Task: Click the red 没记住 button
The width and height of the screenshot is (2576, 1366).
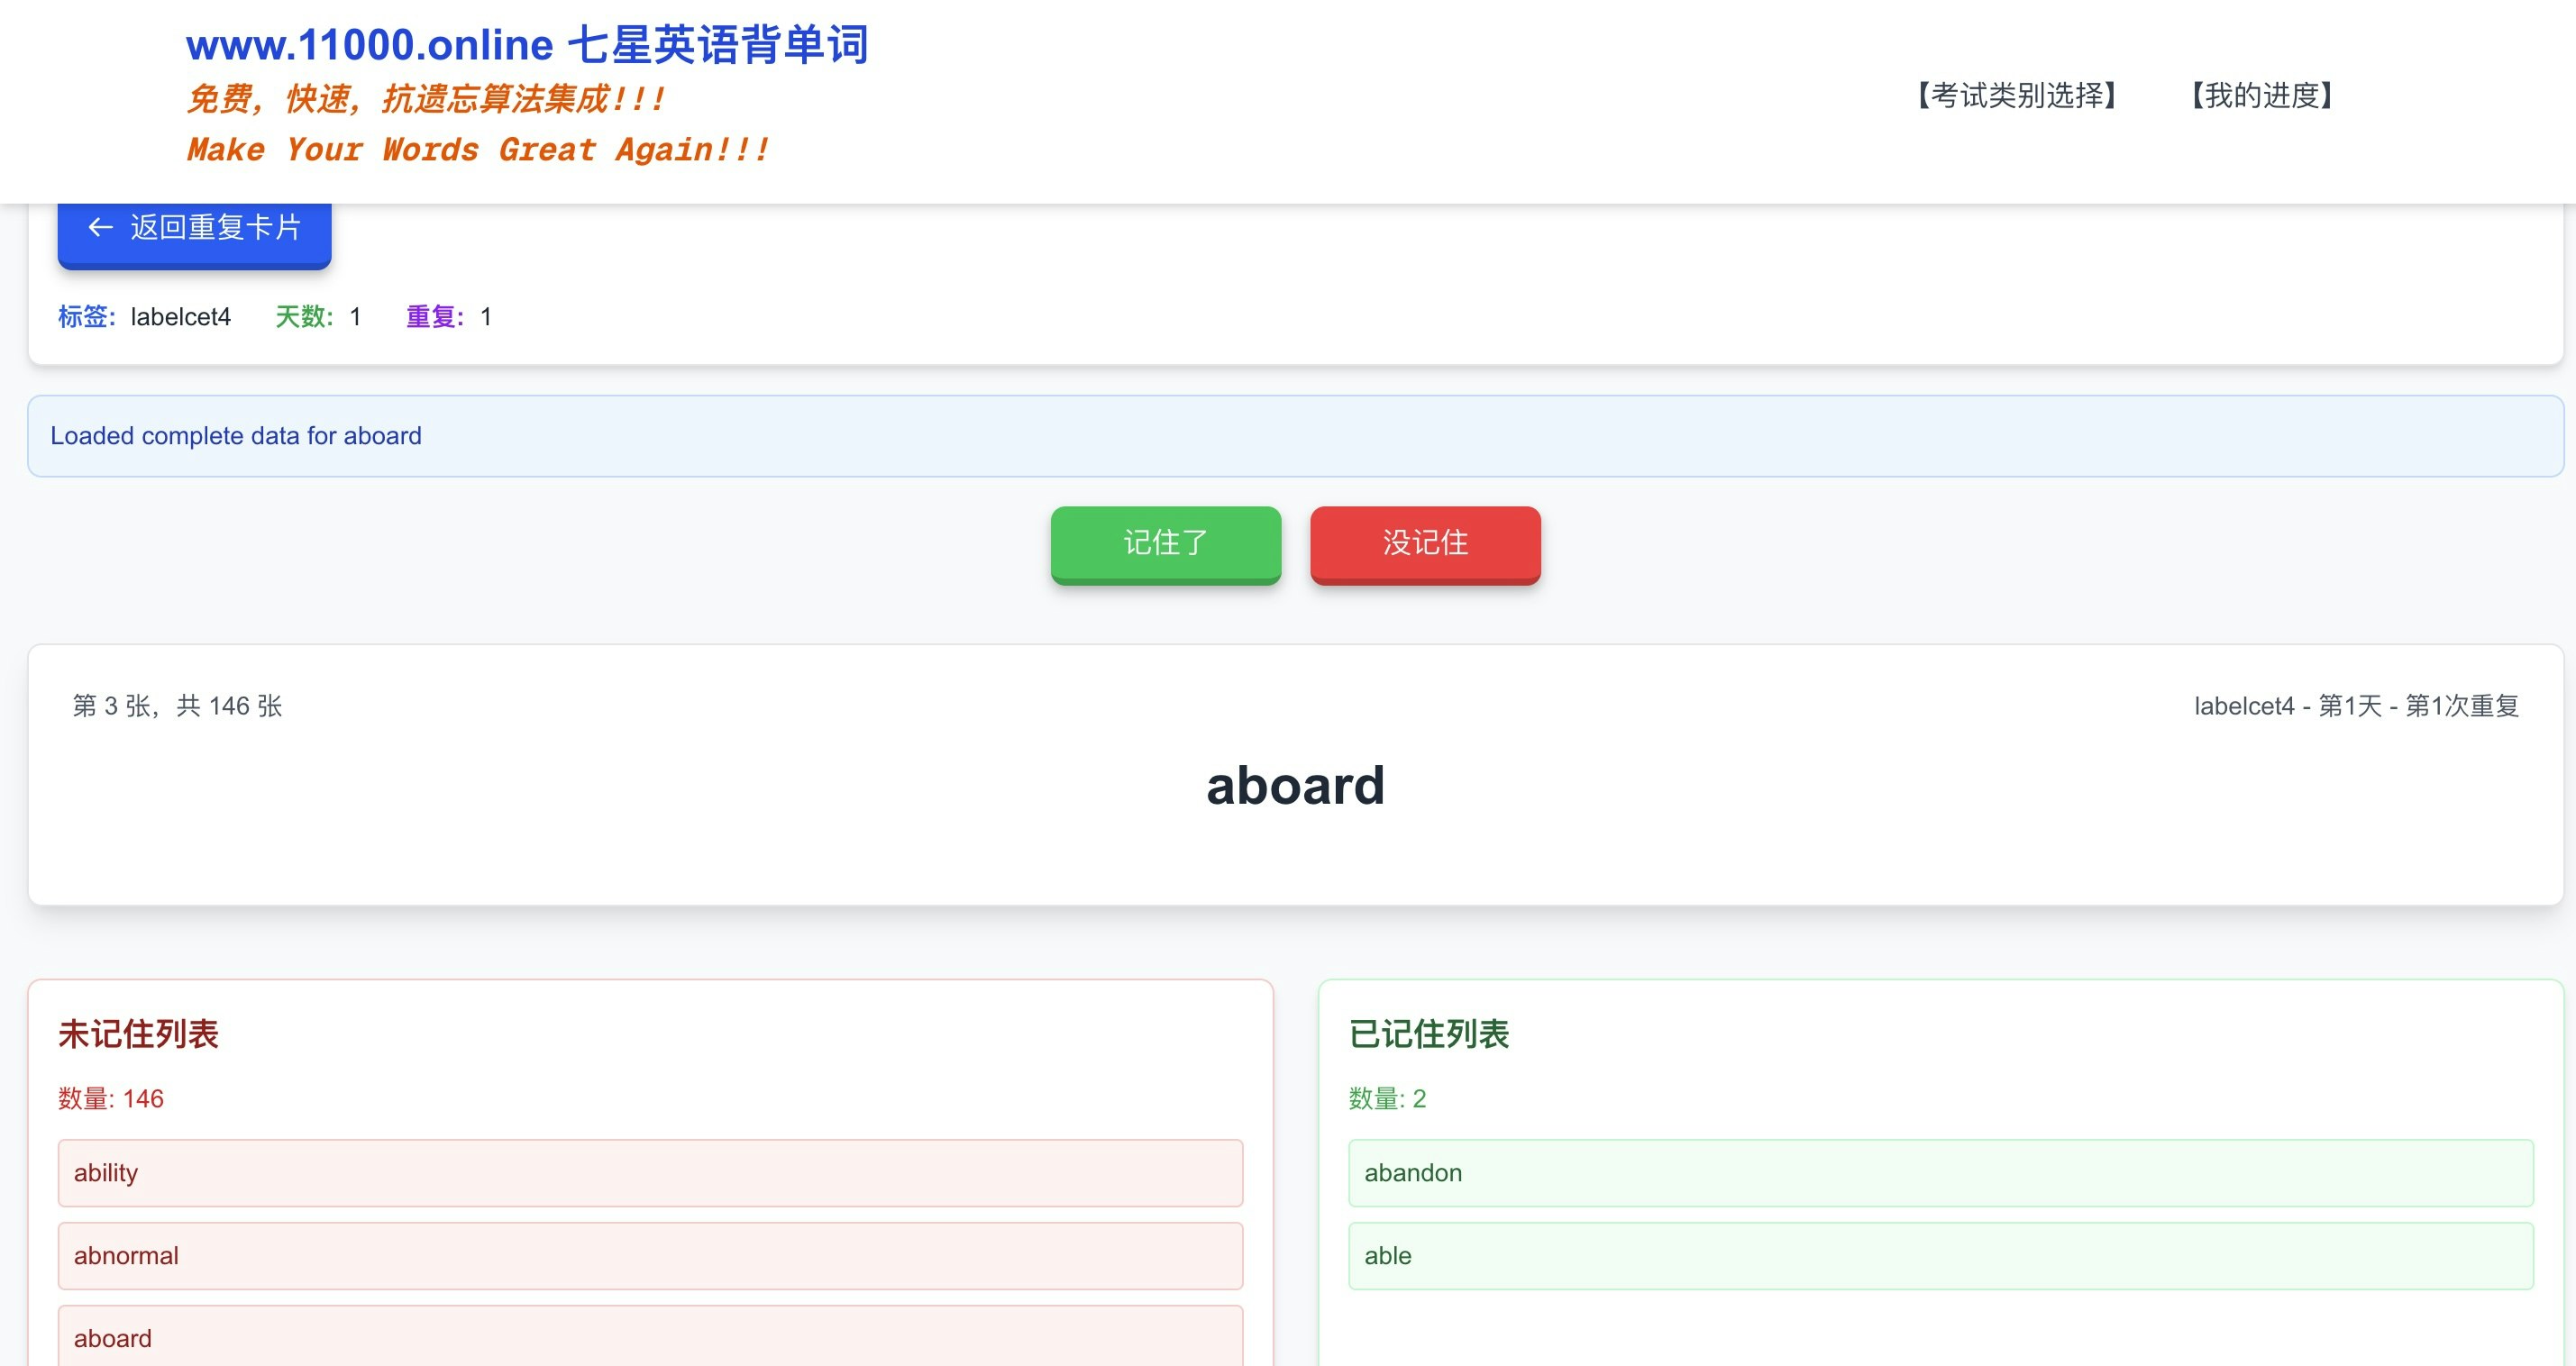Action: tap(1425, 544)
